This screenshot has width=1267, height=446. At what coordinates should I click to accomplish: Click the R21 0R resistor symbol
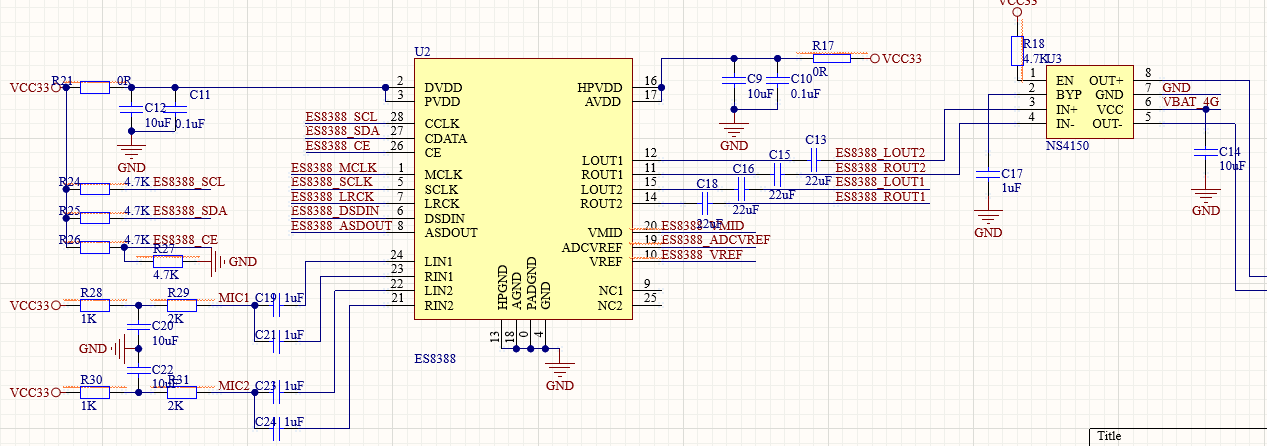click(95, 87)
